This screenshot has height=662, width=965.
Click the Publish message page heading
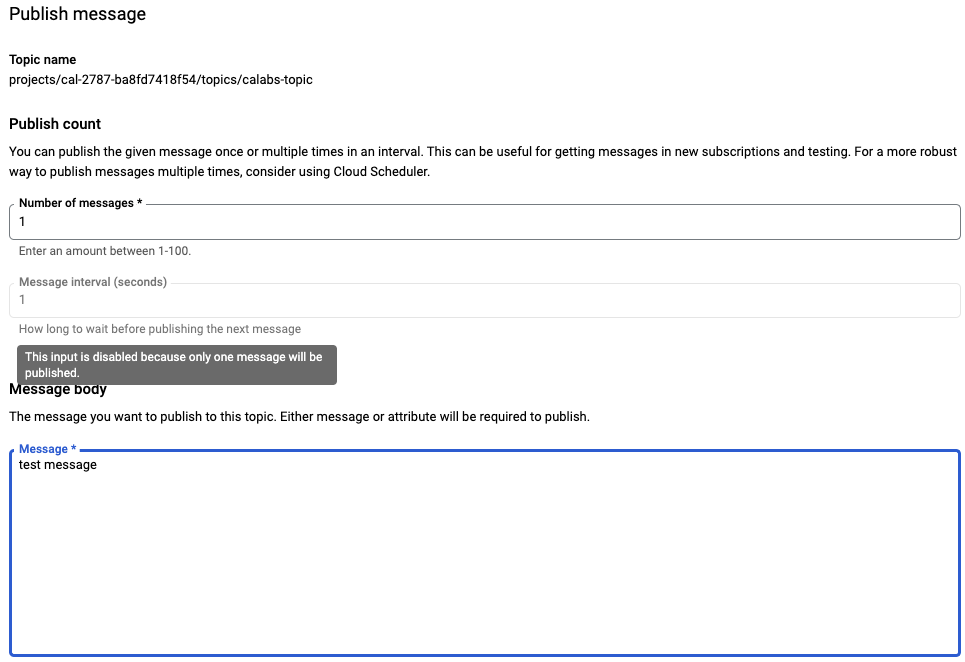(x=77, y=14)
